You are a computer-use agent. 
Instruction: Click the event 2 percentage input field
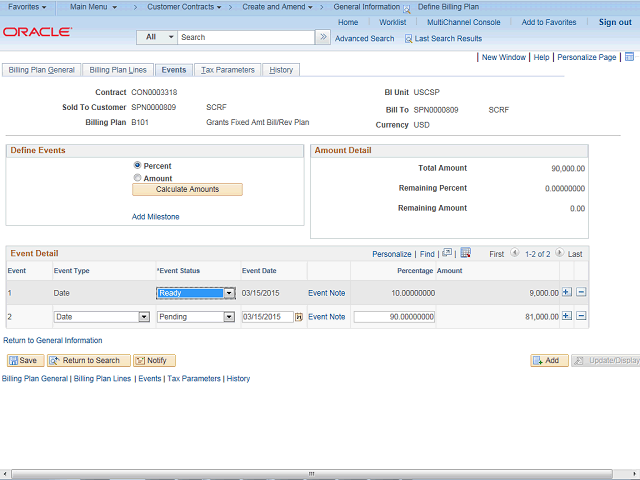coord(394,317)
